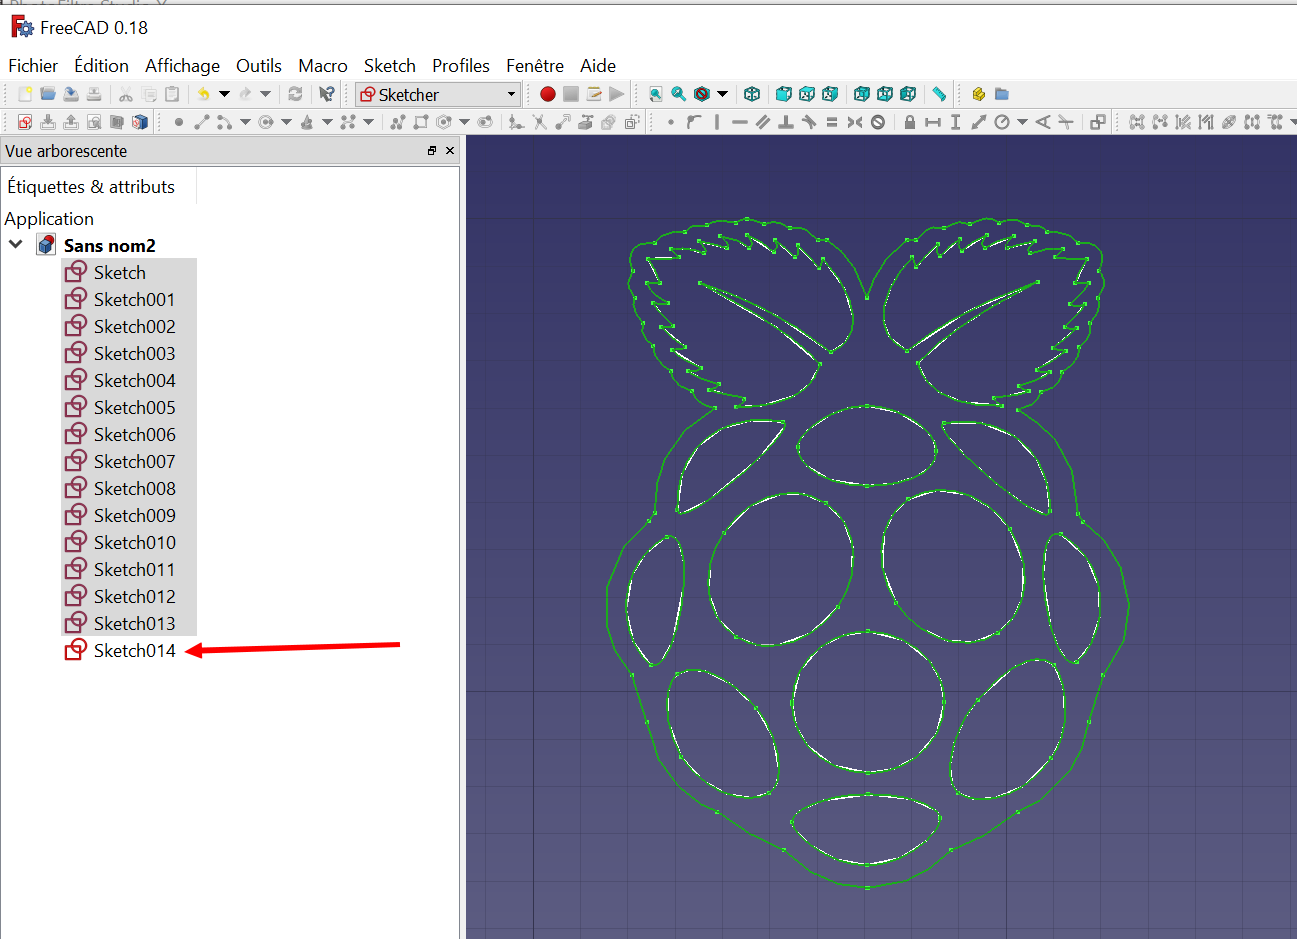Click the green play icon to execute macro

point(616,94)
